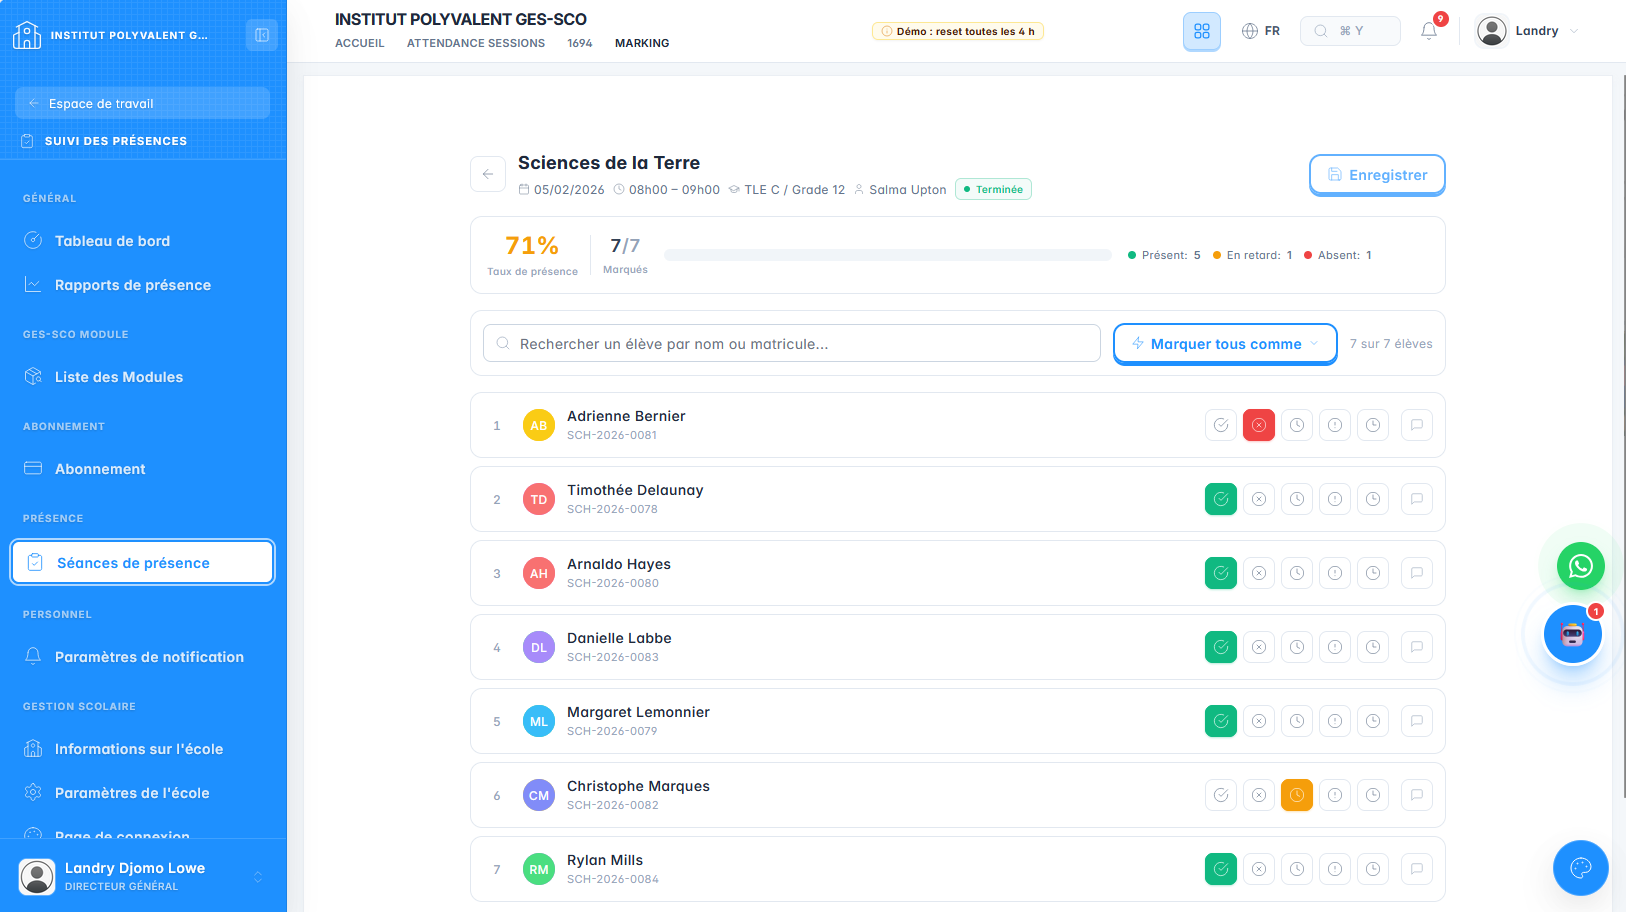1626x912 pixels.
Task: Open the theme palette floating button
Action: 1580,867
